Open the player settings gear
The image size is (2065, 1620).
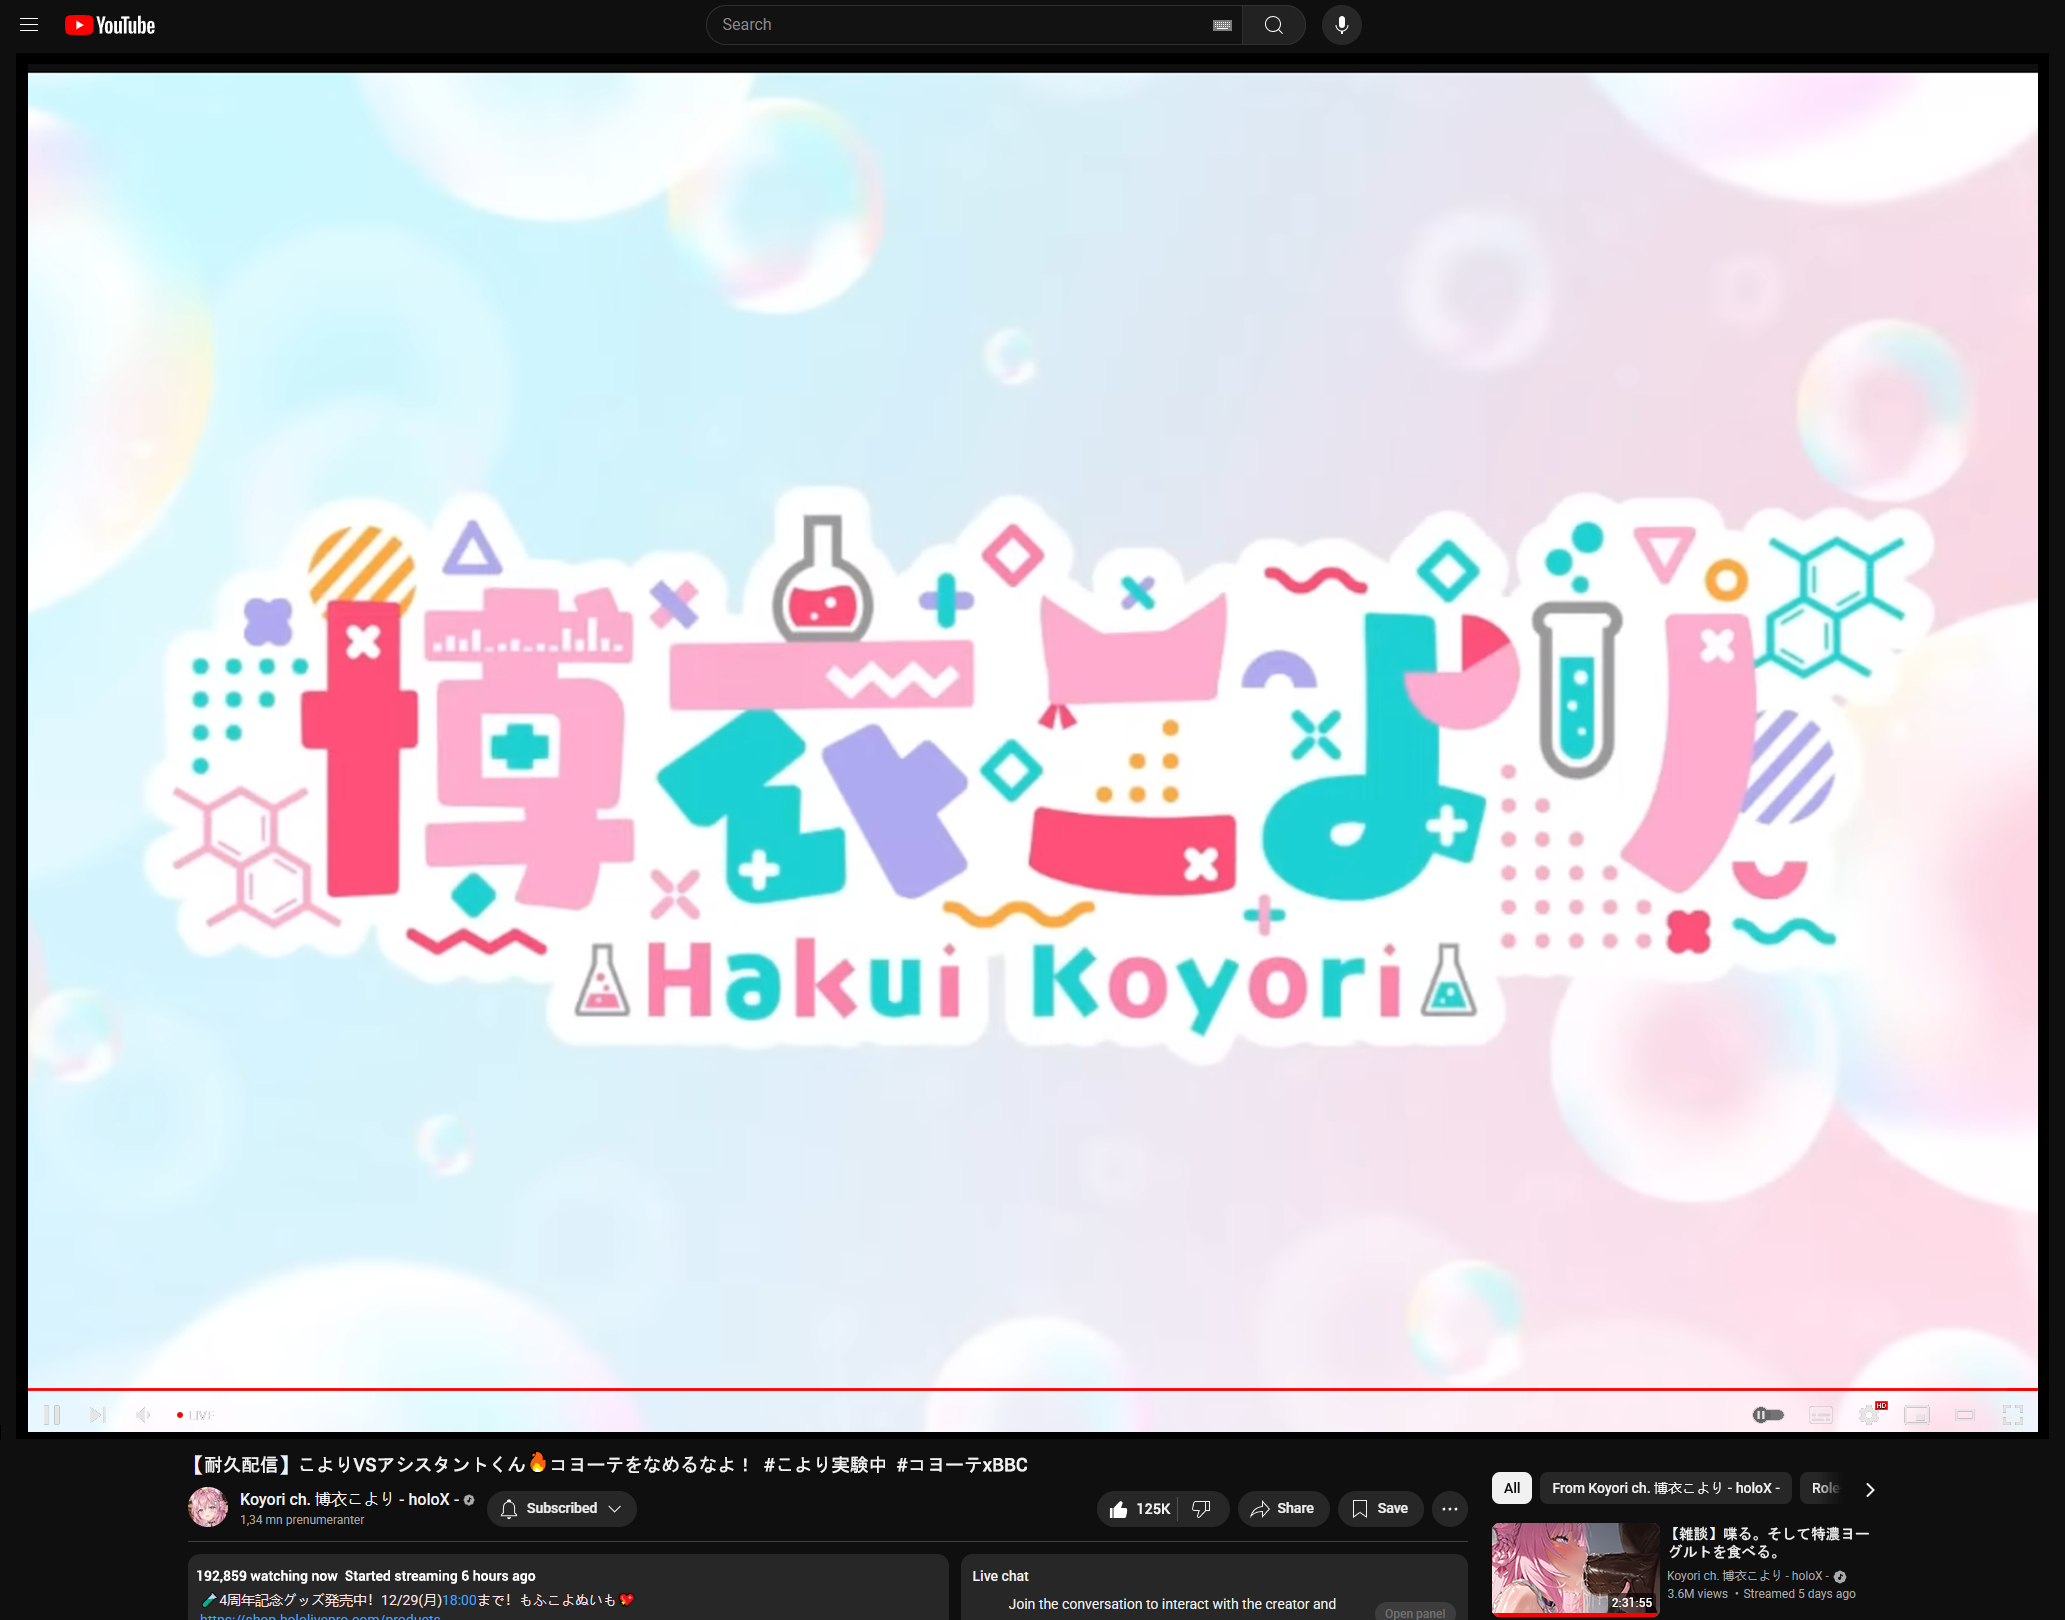(x=1869, y=1415)
